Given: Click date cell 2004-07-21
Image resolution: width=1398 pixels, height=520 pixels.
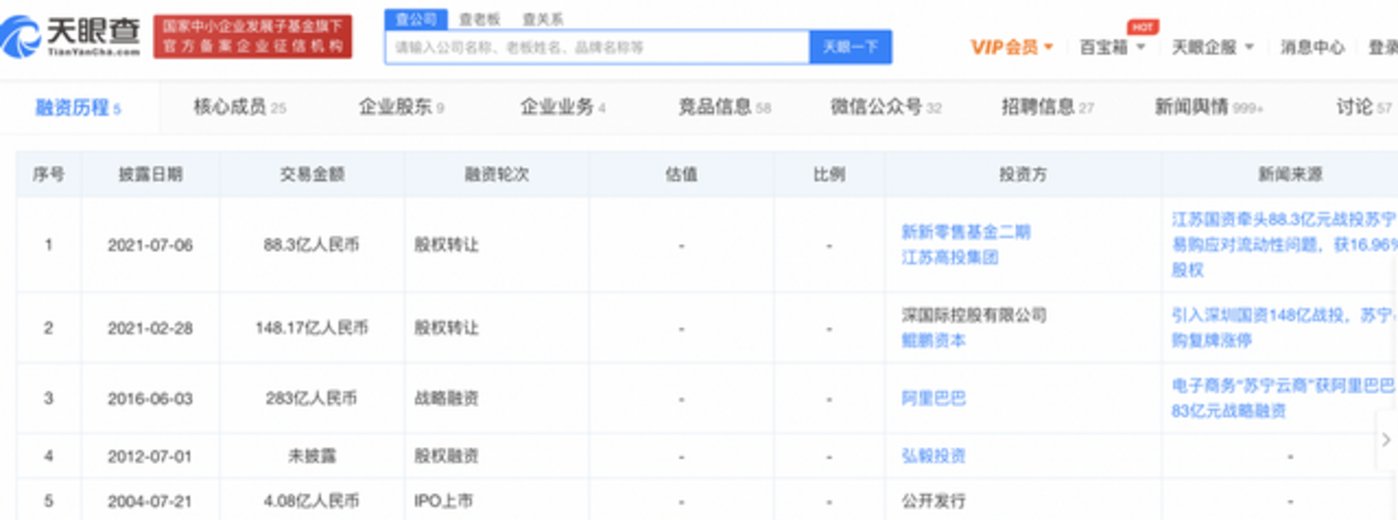Looking at the screenshot, I should (150, 501).
